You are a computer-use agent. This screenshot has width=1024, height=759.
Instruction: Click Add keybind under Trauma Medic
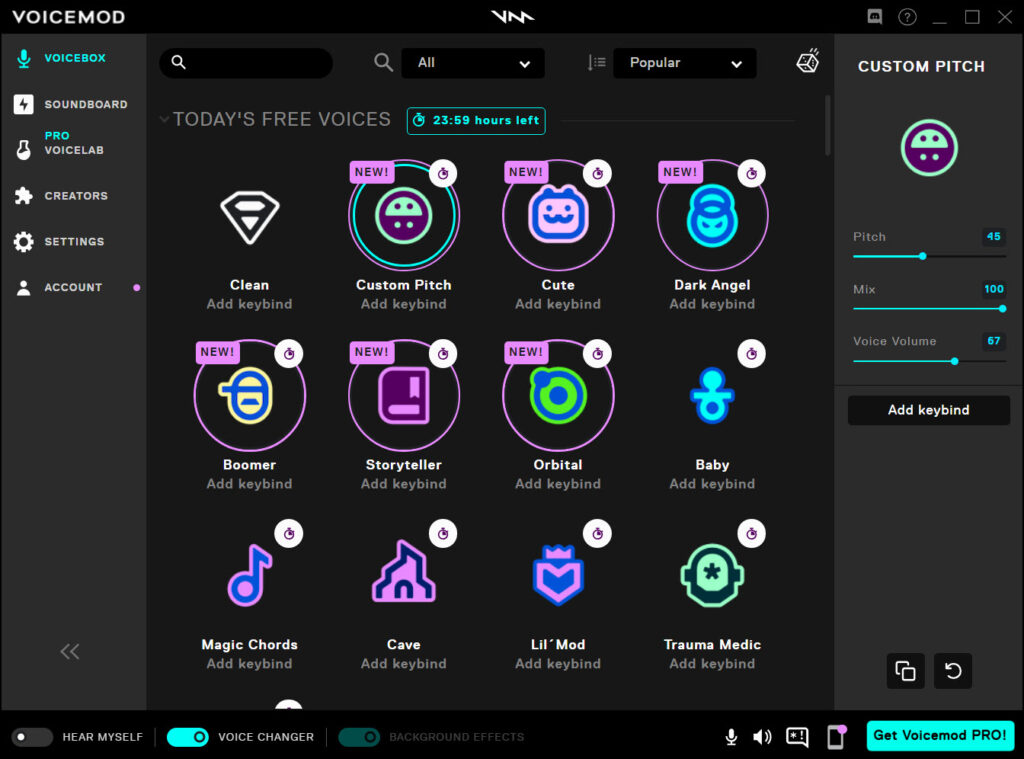[x=712, y=664]
